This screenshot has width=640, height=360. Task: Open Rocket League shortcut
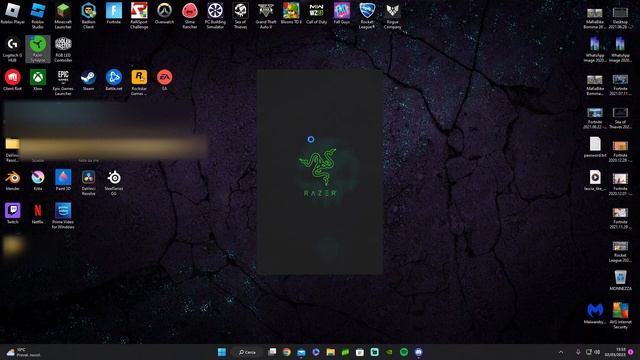367,16
